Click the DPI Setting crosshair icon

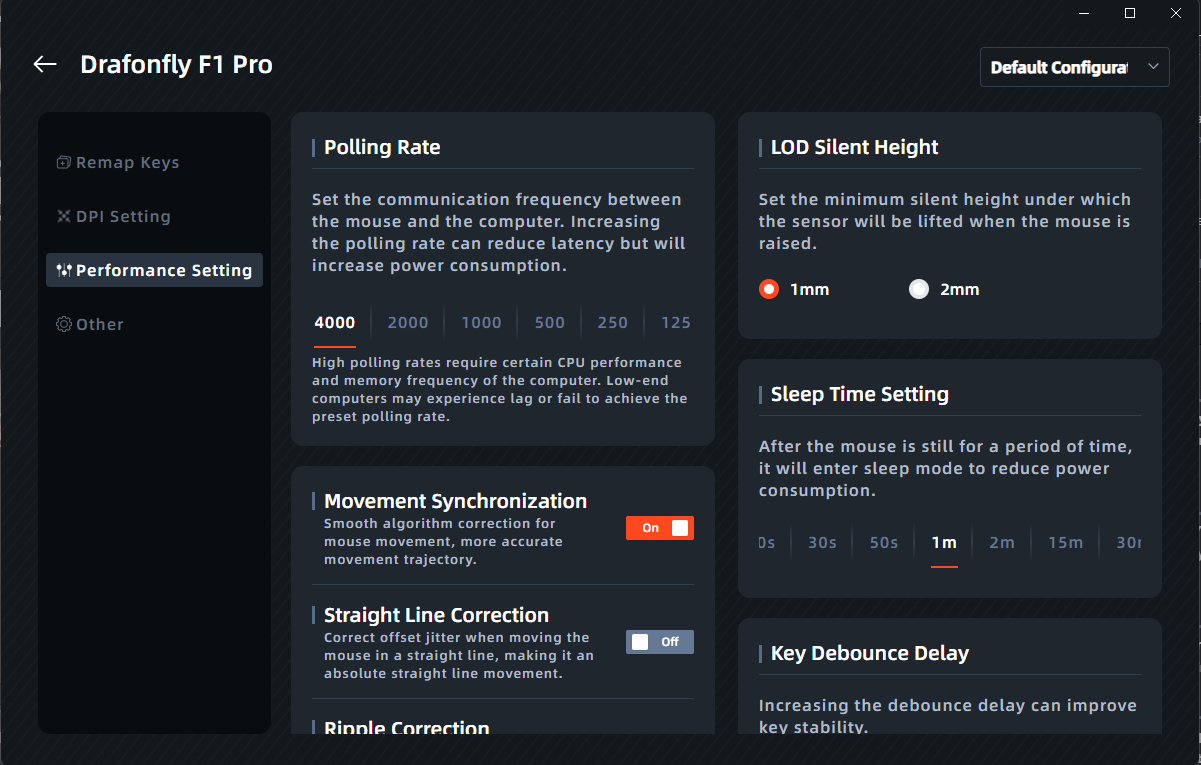coord(64,217)
